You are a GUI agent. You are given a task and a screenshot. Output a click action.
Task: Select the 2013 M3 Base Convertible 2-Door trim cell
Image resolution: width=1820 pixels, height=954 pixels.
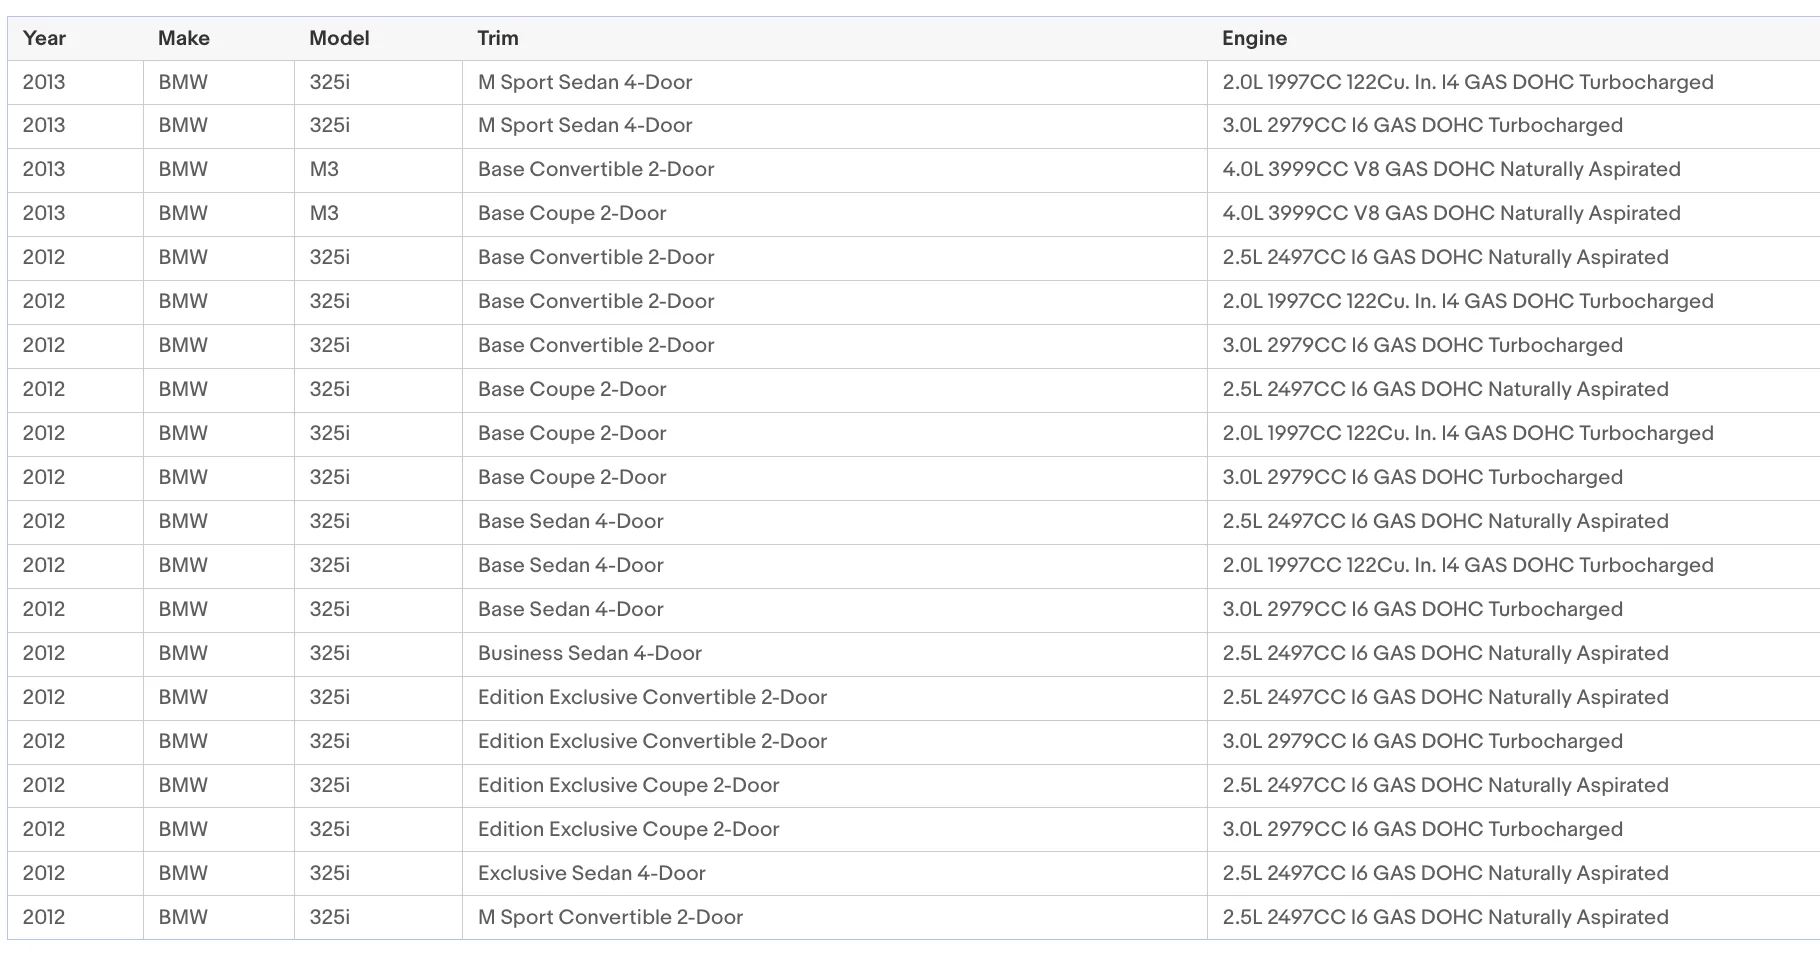click(835, 170)
